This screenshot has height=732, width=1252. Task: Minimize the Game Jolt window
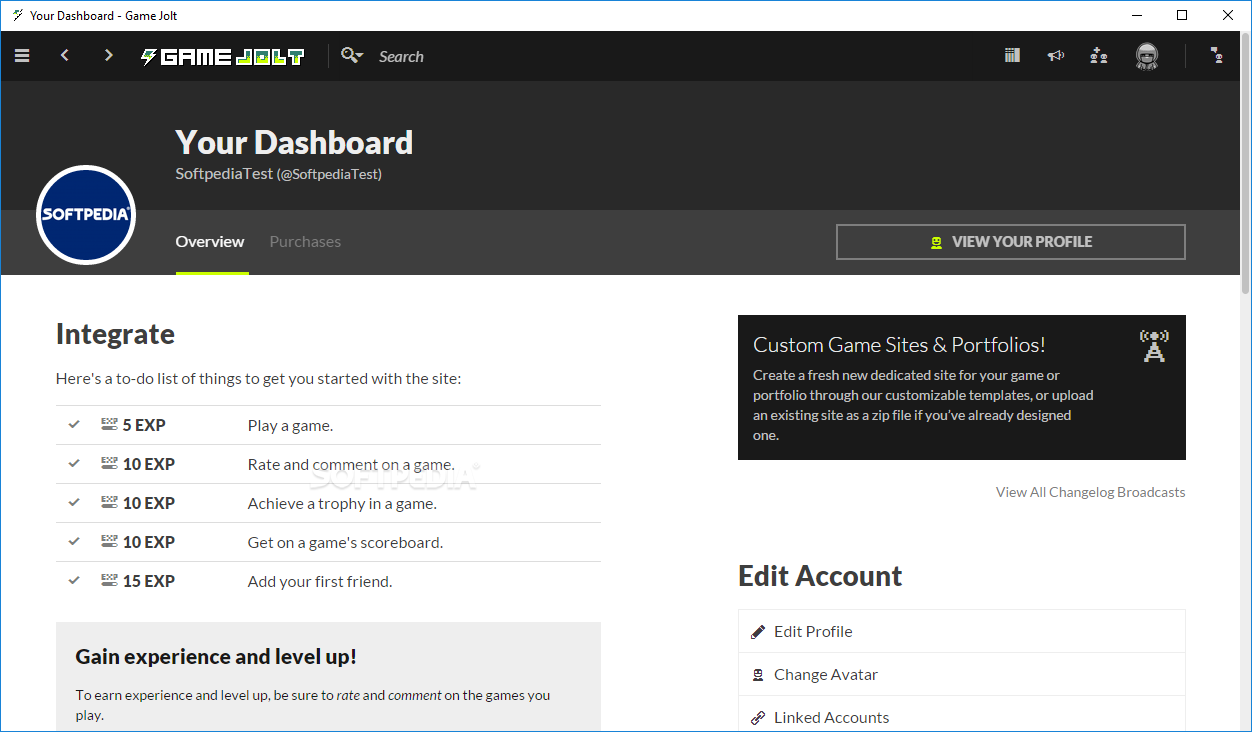click(x=1136, y=15)
